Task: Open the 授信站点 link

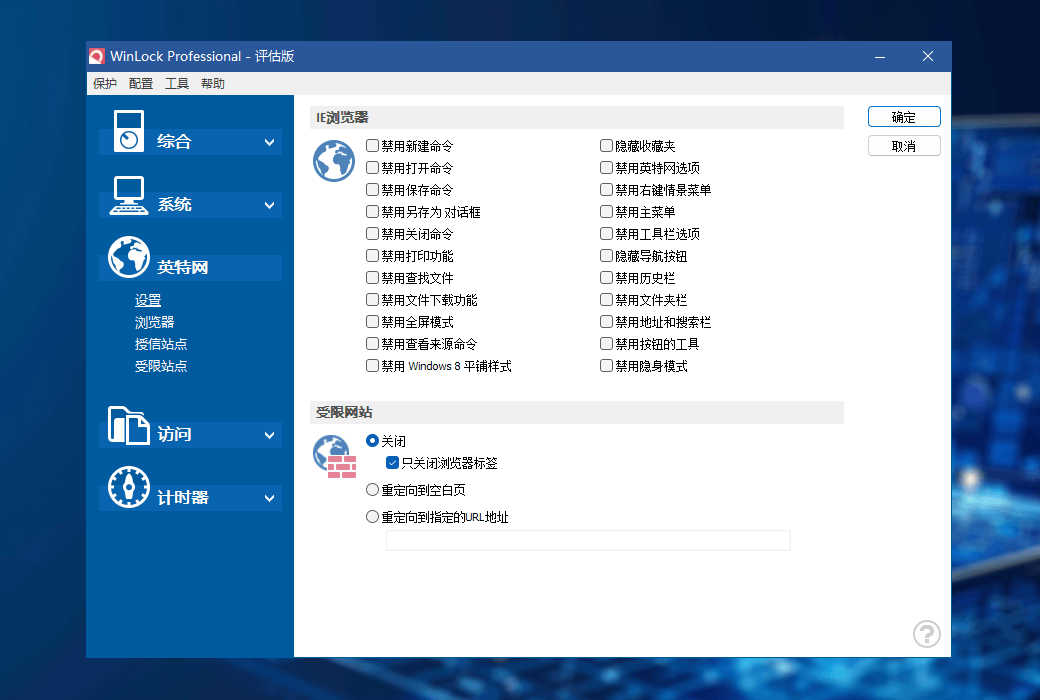Action: tap(161, 344)
